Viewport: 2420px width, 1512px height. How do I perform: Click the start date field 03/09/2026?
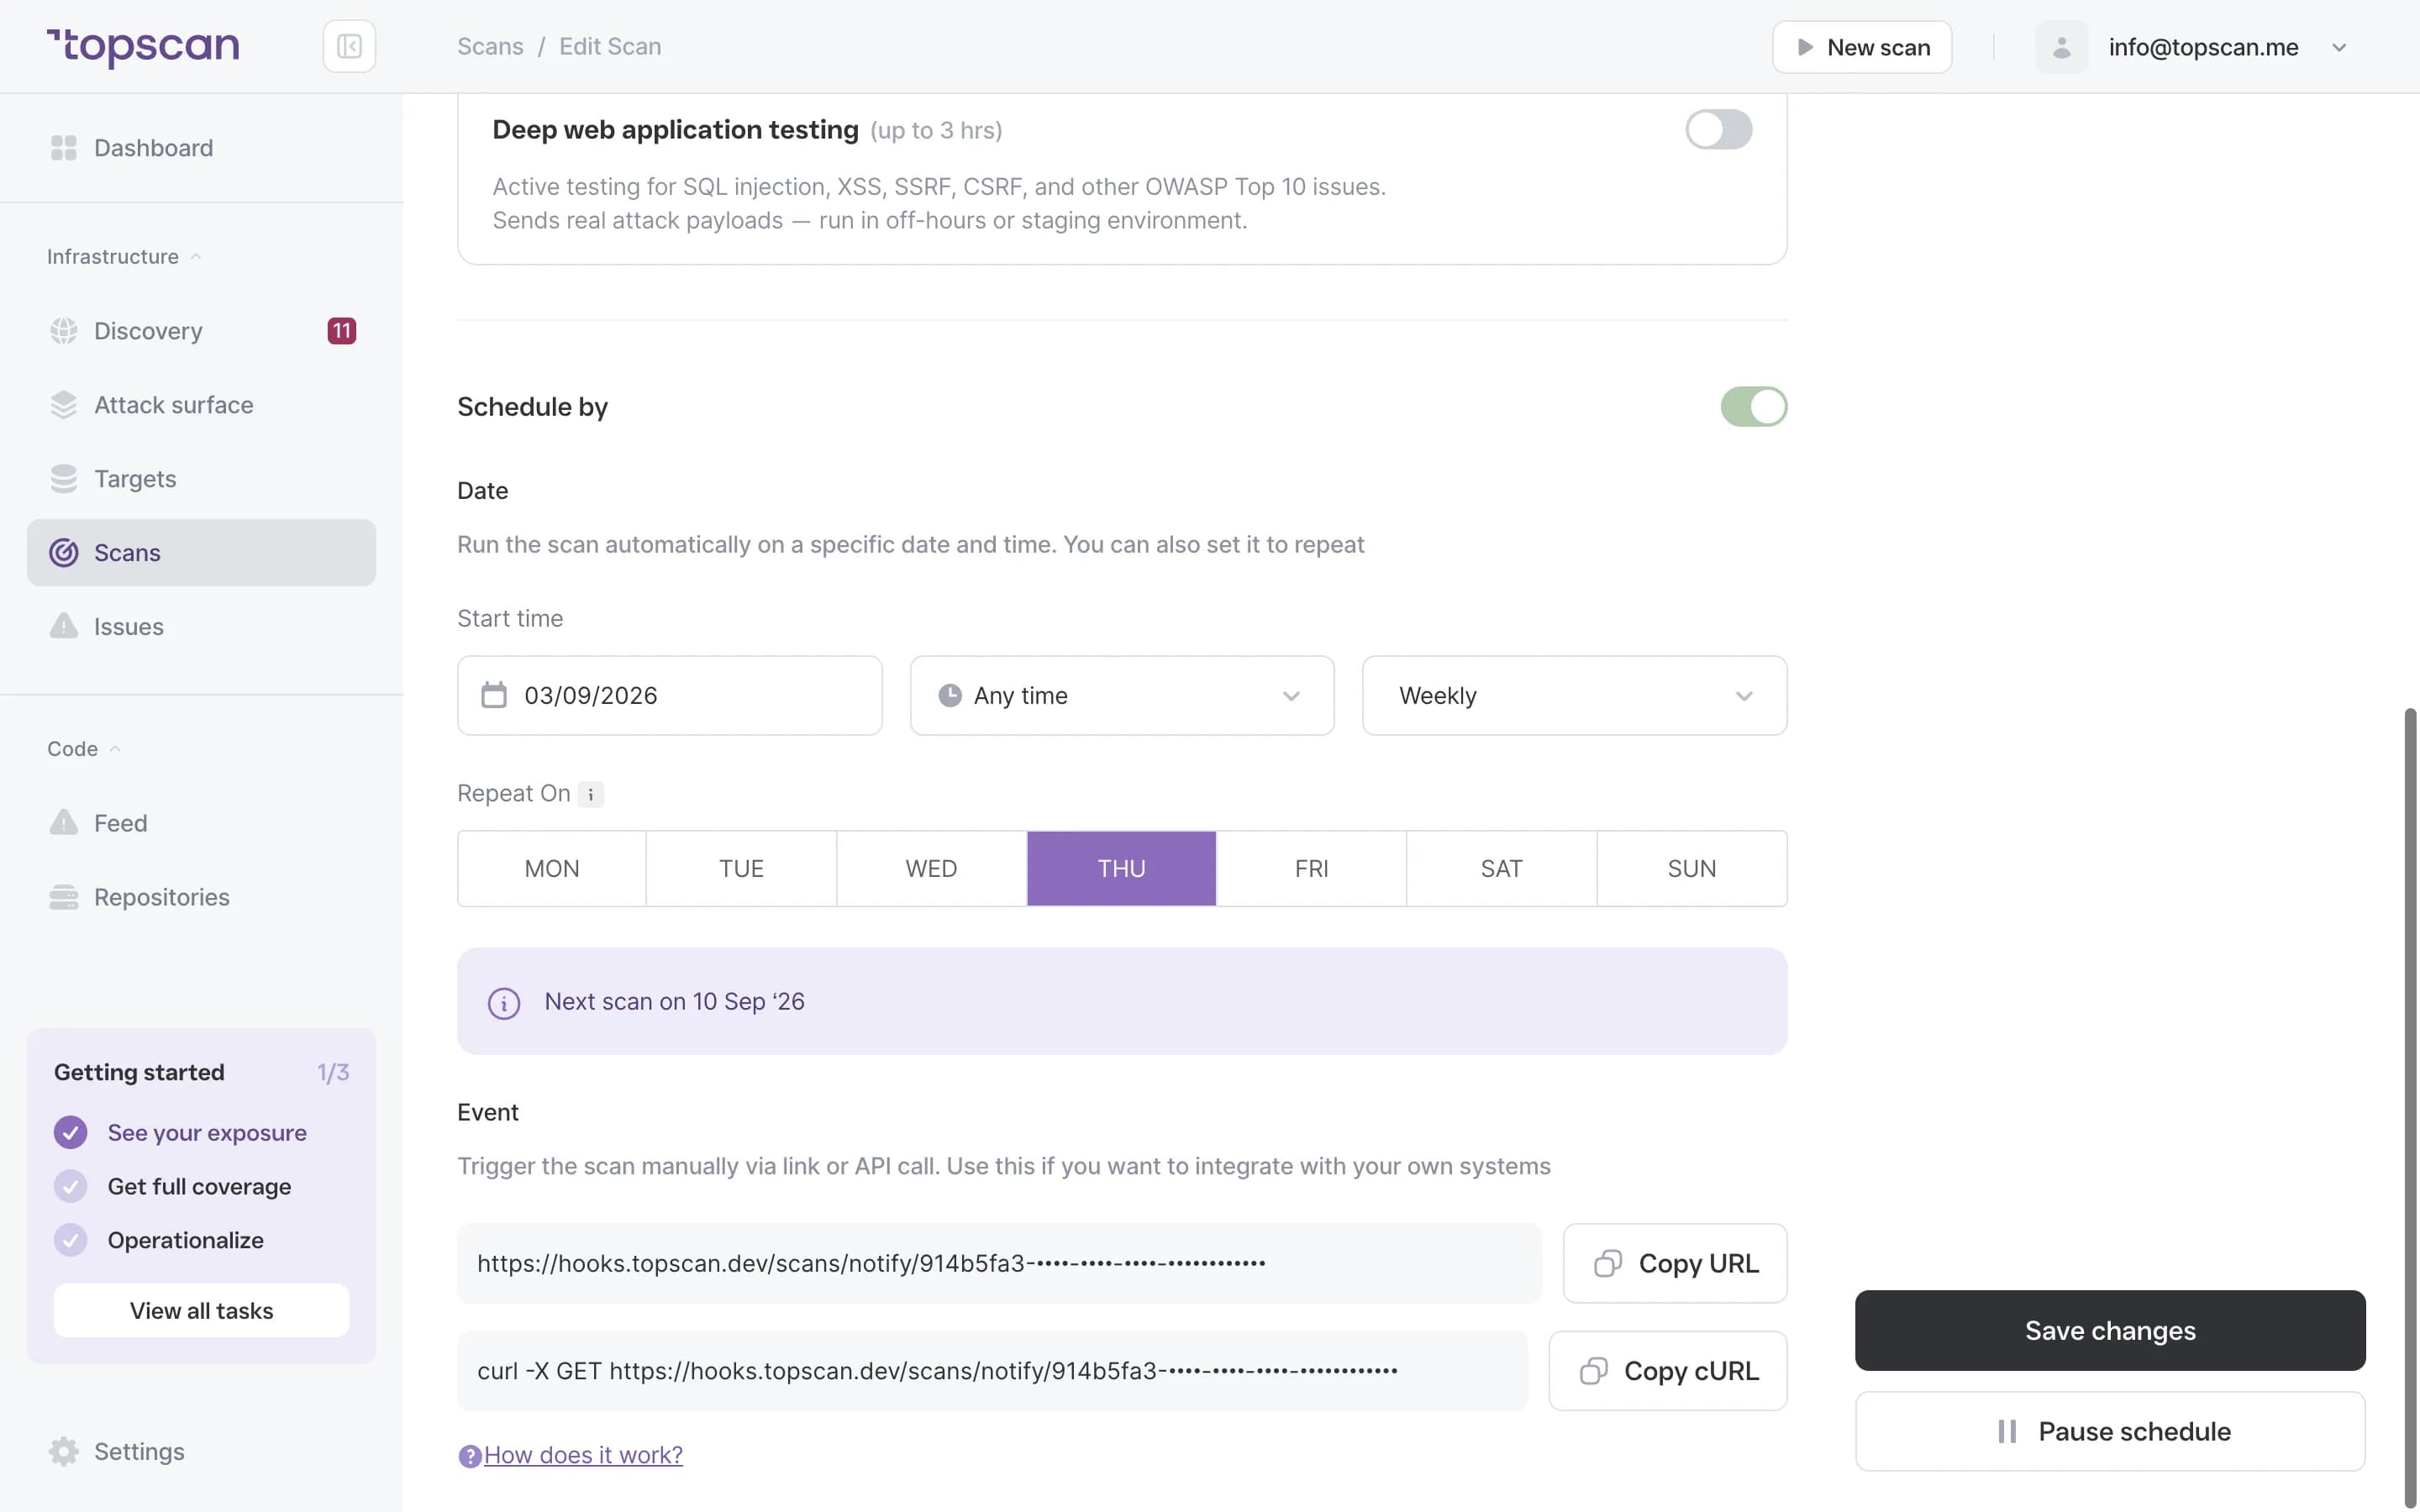pyautogui.click(x=669, y=696)
